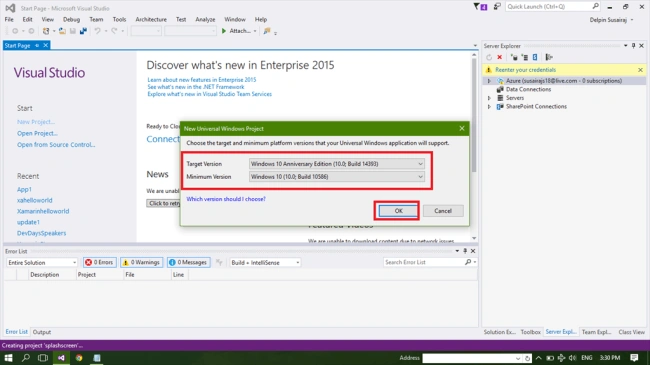Dismiss the Reenter your credentials banner

point(640,70)
